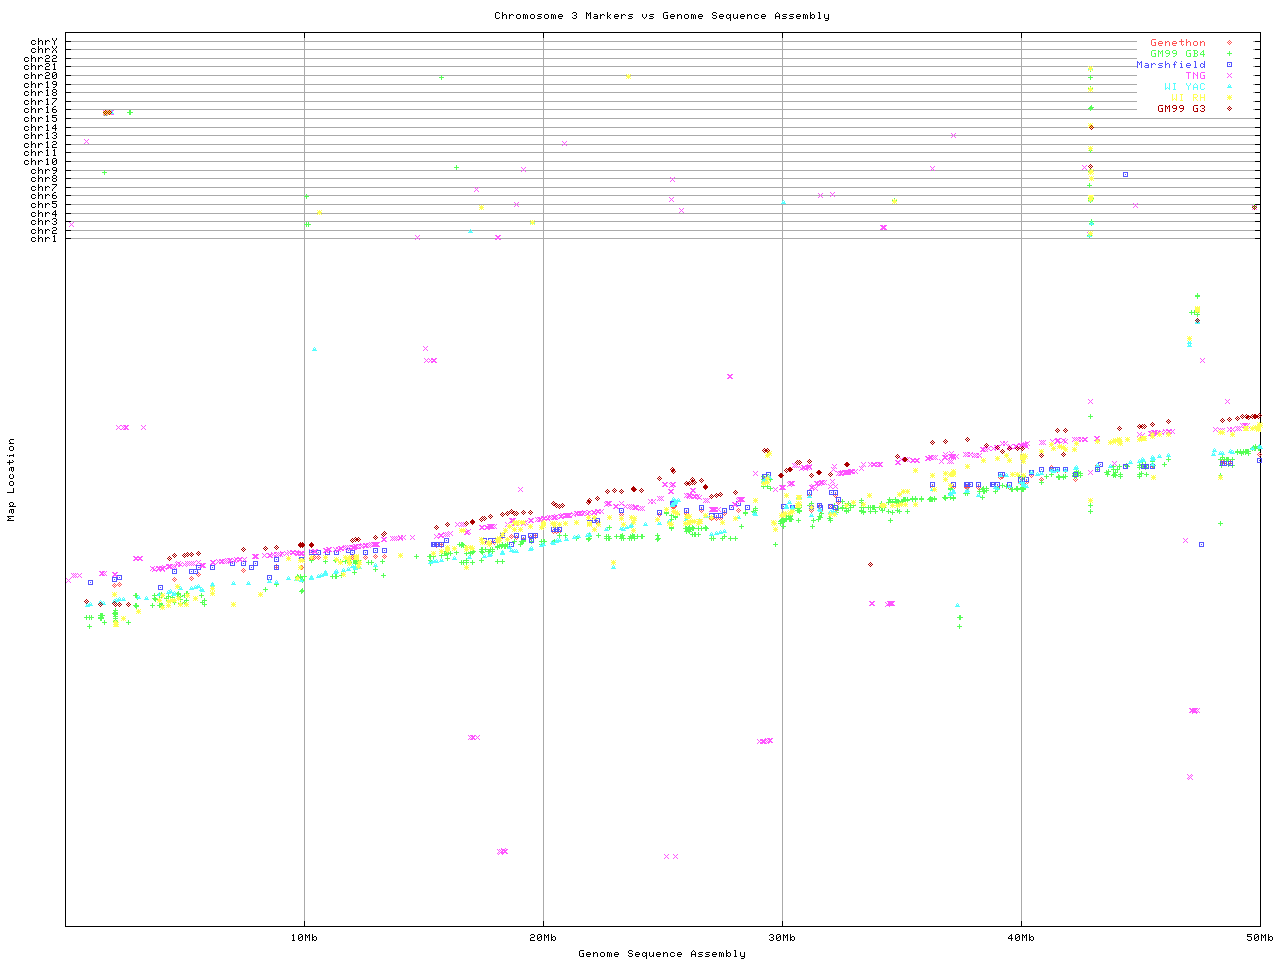This screenshot has width=1280, height=960.
Task: Click the TNG magenta cross legend symbol
Action: (x=1229, y=76)
